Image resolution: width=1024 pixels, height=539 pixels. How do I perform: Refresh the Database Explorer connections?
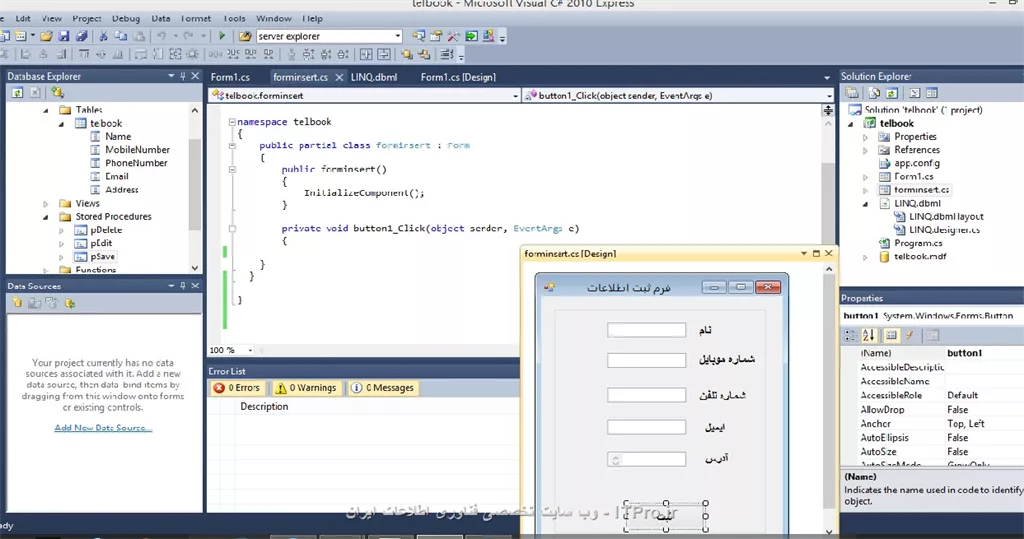point(18,93)
